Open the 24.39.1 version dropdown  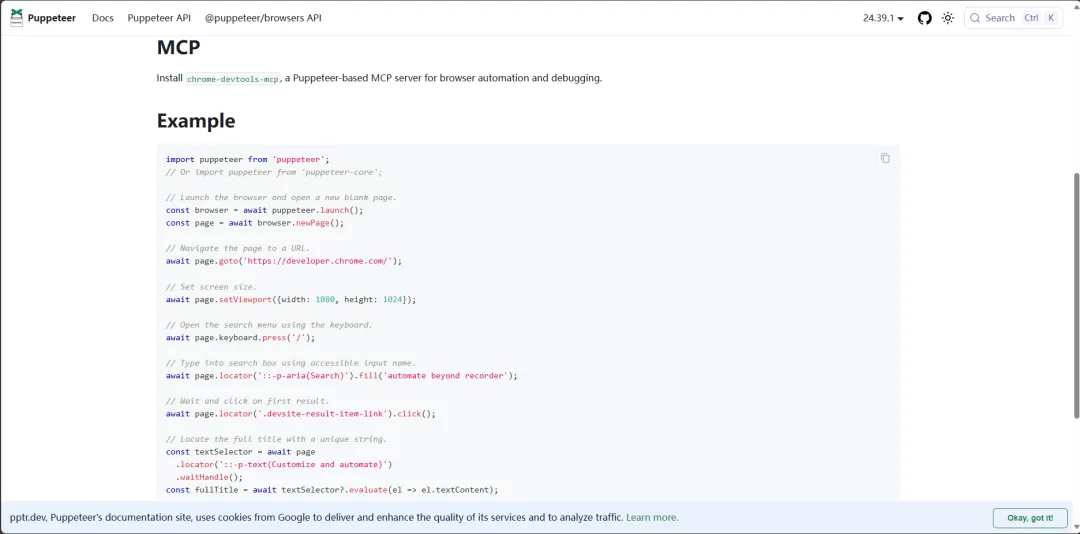[883, 18]
